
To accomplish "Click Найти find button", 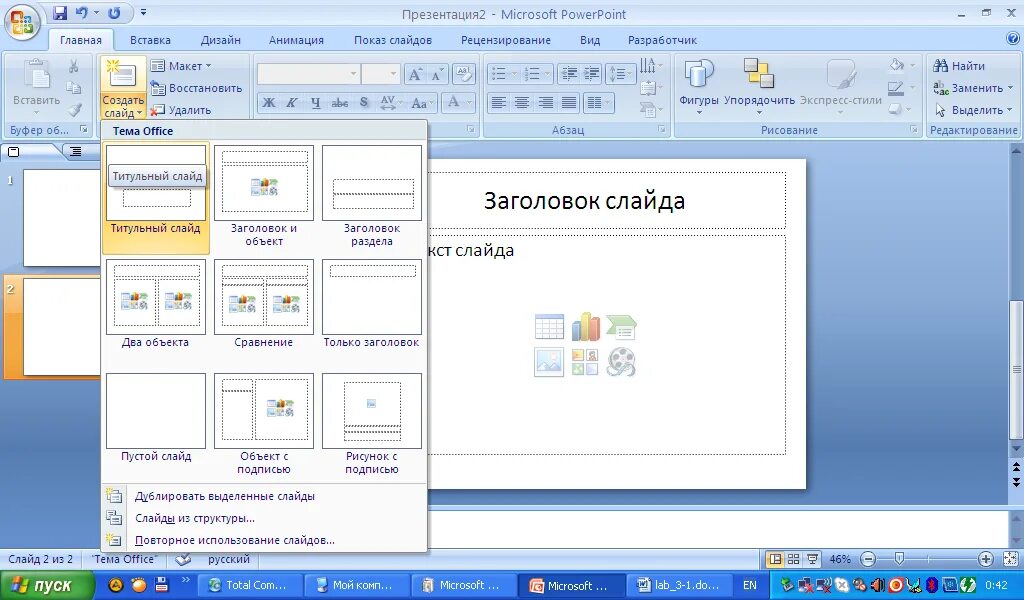I will coord(959,66).
